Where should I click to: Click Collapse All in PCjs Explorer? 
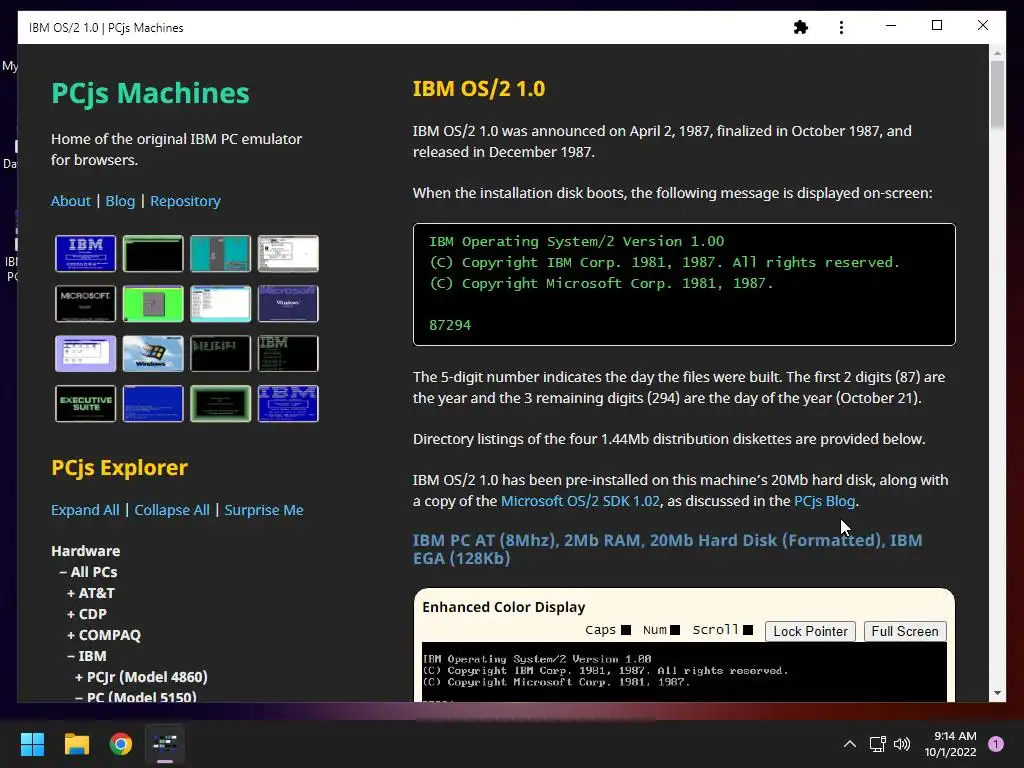(x=172, y=510)
